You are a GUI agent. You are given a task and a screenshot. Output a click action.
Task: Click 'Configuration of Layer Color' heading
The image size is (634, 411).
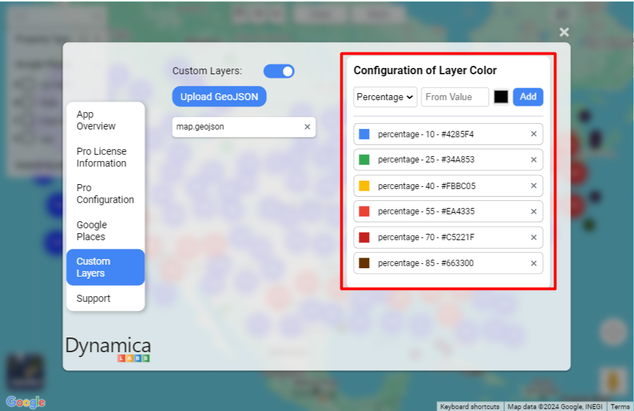[x=425, y=70]
